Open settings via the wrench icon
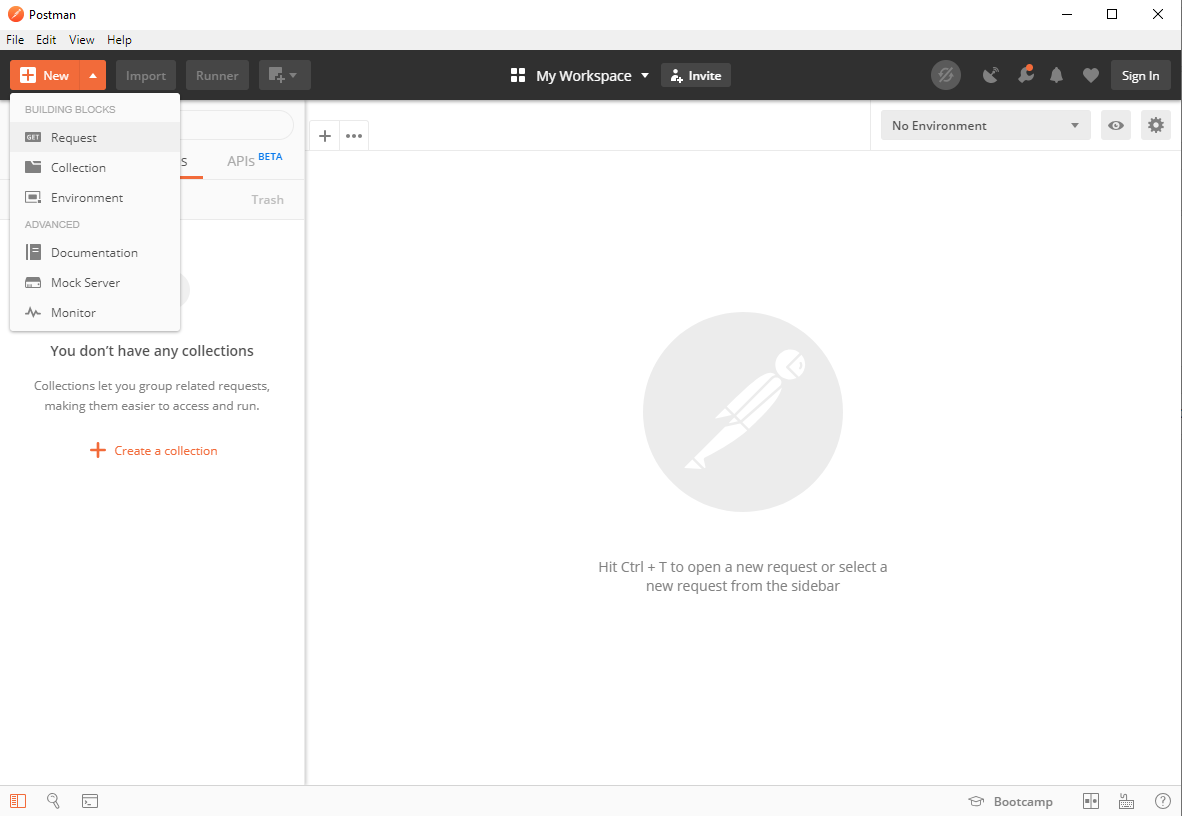This screenshot has width=1182, height=816. (1024, 75)
